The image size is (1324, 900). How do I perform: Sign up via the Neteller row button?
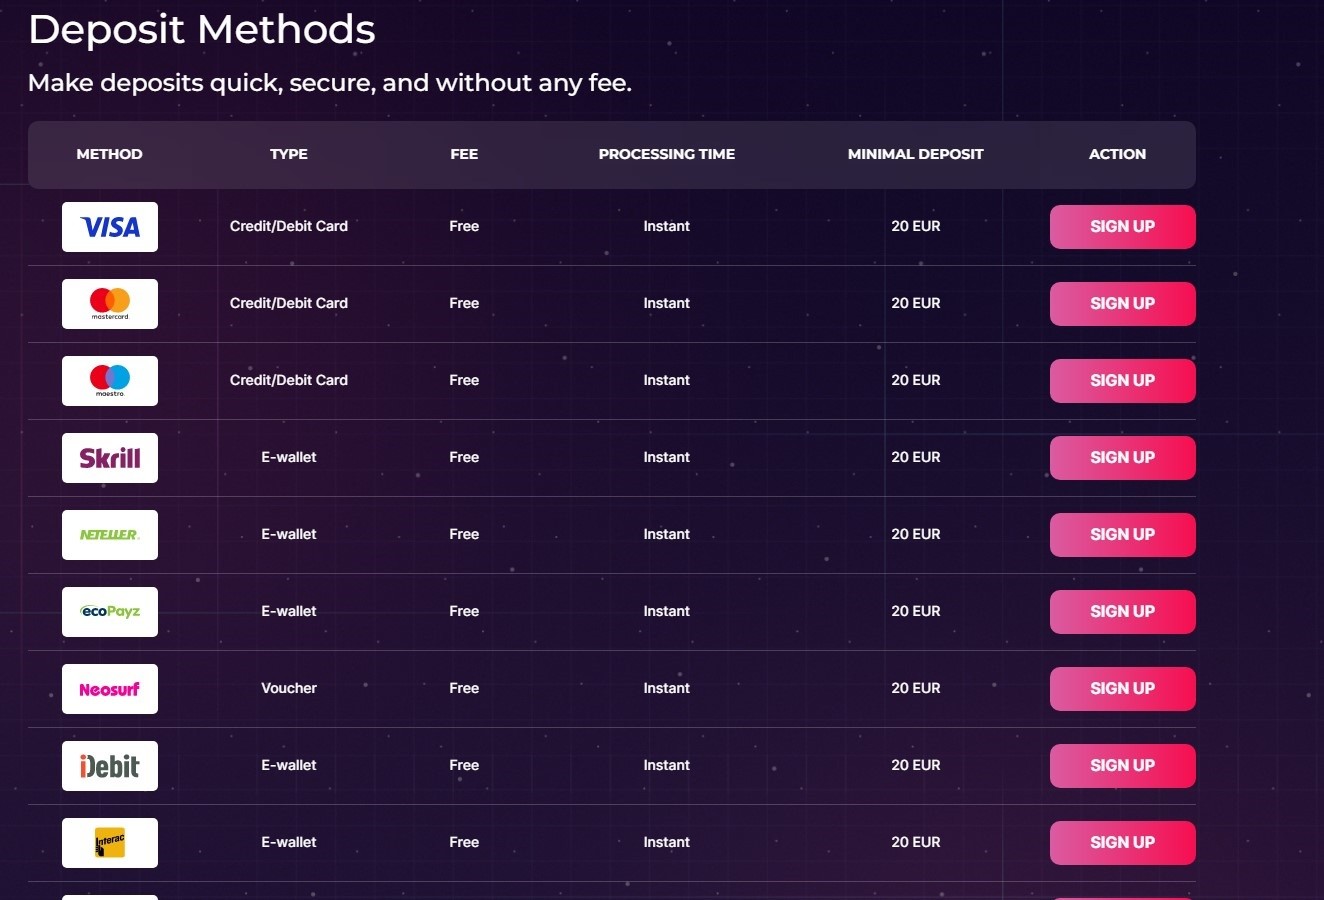tap(1122, 535)
